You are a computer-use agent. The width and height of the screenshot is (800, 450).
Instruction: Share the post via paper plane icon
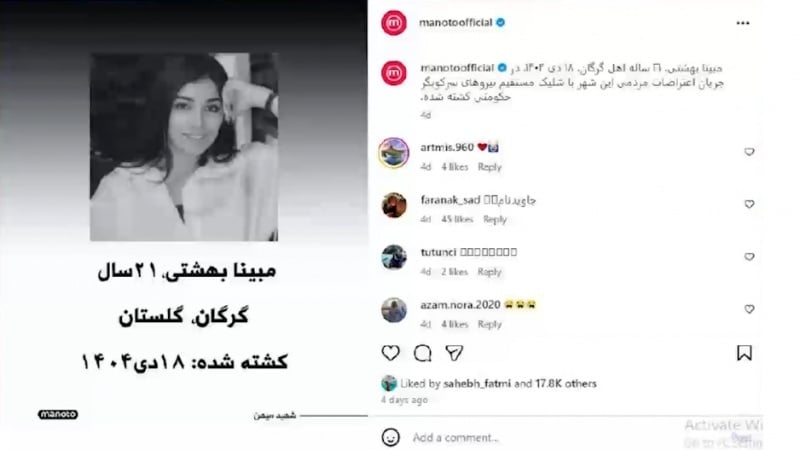pos(454,353)
